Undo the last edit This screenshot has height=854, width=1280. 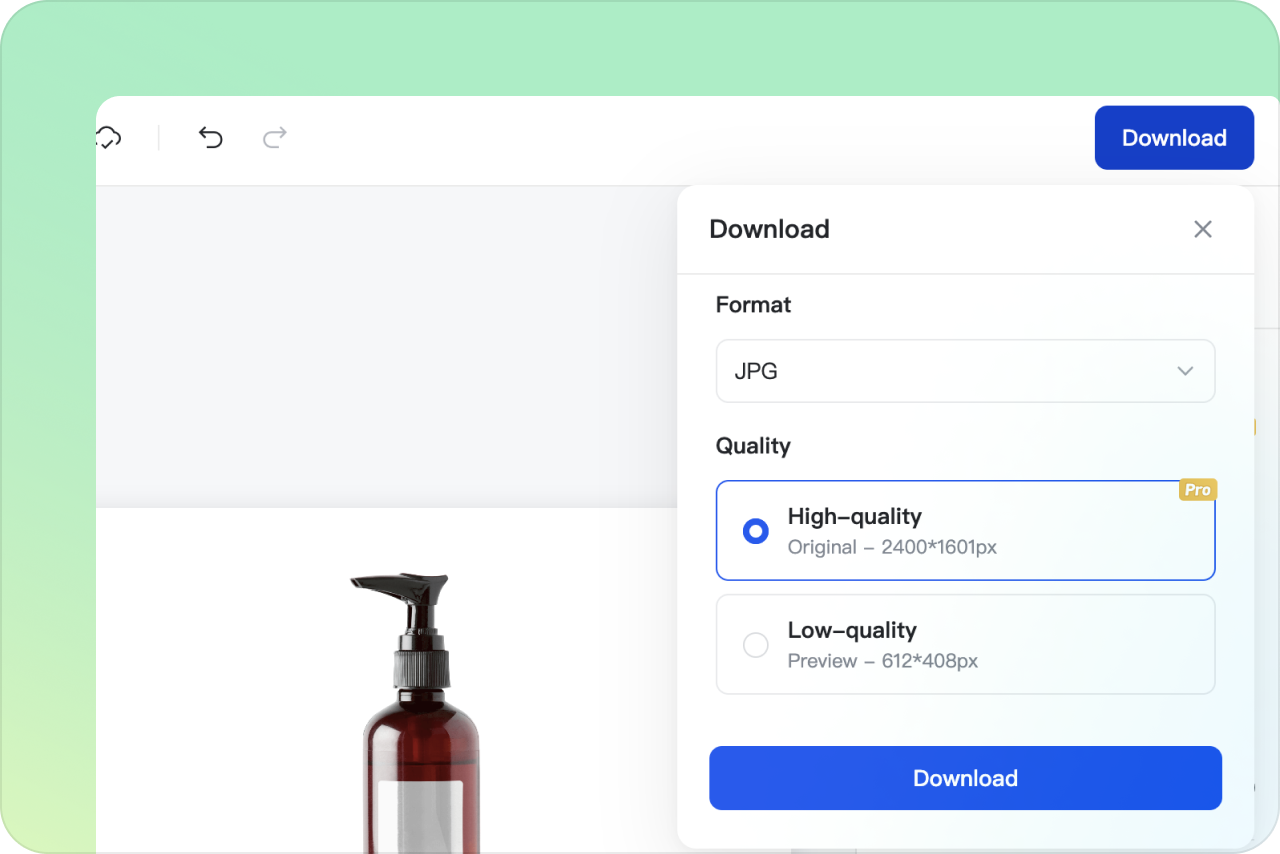point(210,137)
